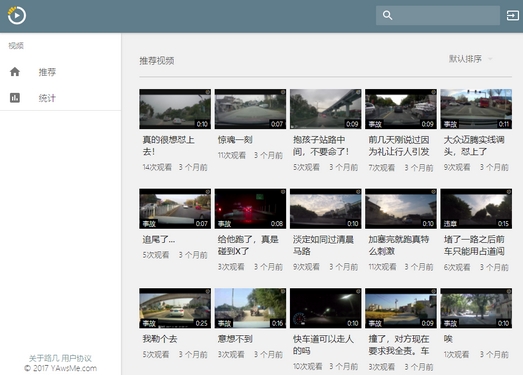Click the login icon at top right
The width and height of the screenshot is (523, 375).
[513, 15]
